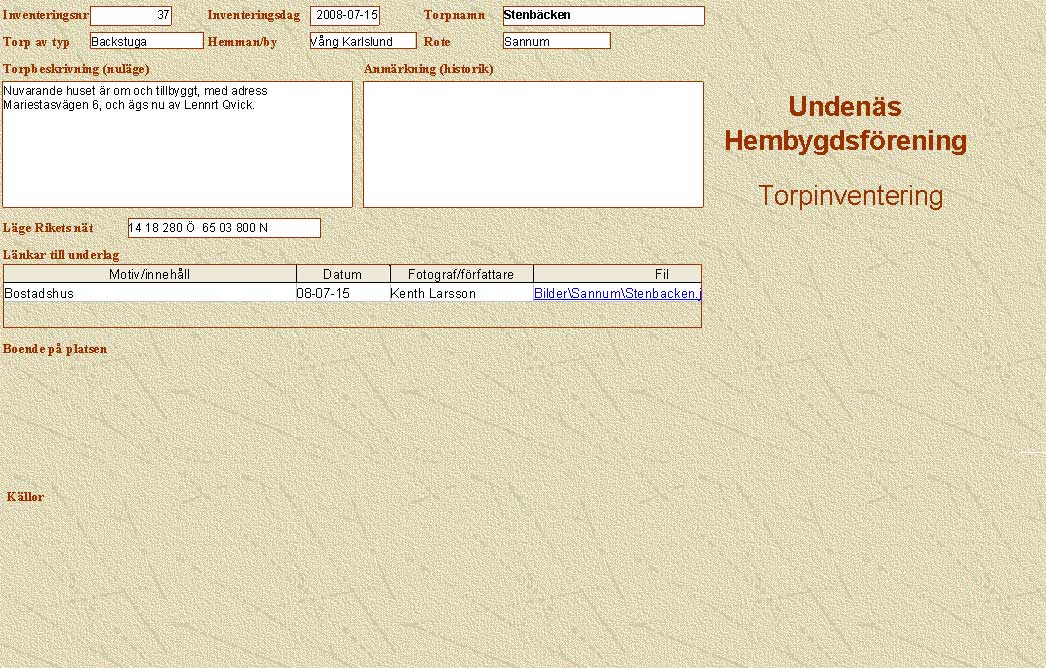
Task: Click the Torpinventering heading
Action: [850, 196]
